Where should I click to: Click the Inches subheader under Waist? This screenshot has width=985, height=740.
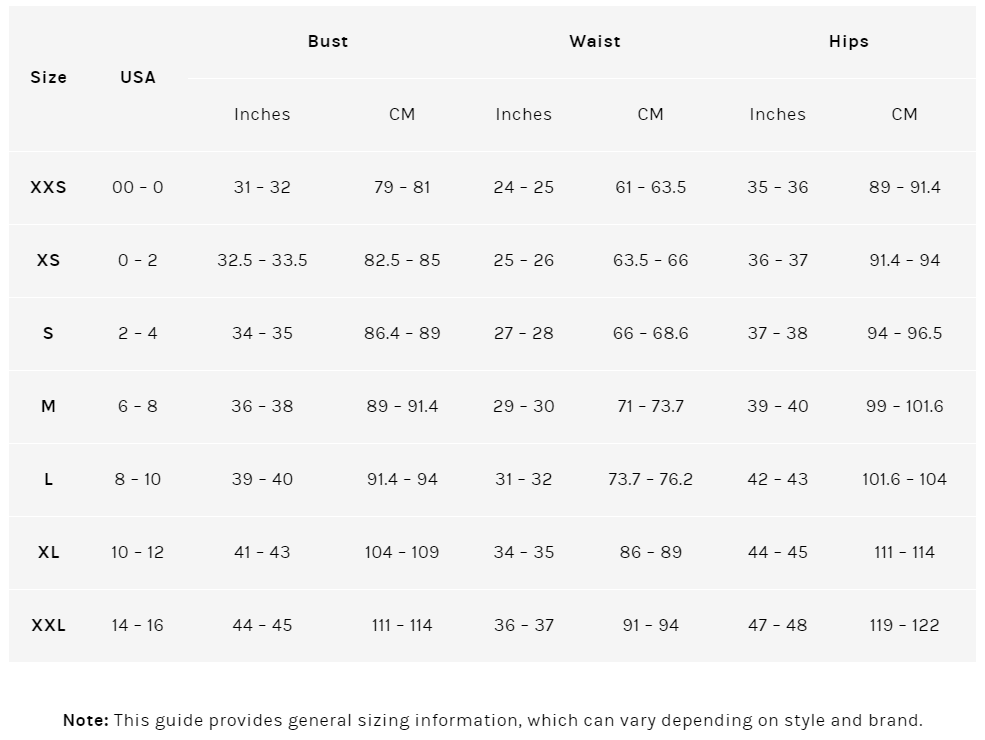click(x=523, y=114)
